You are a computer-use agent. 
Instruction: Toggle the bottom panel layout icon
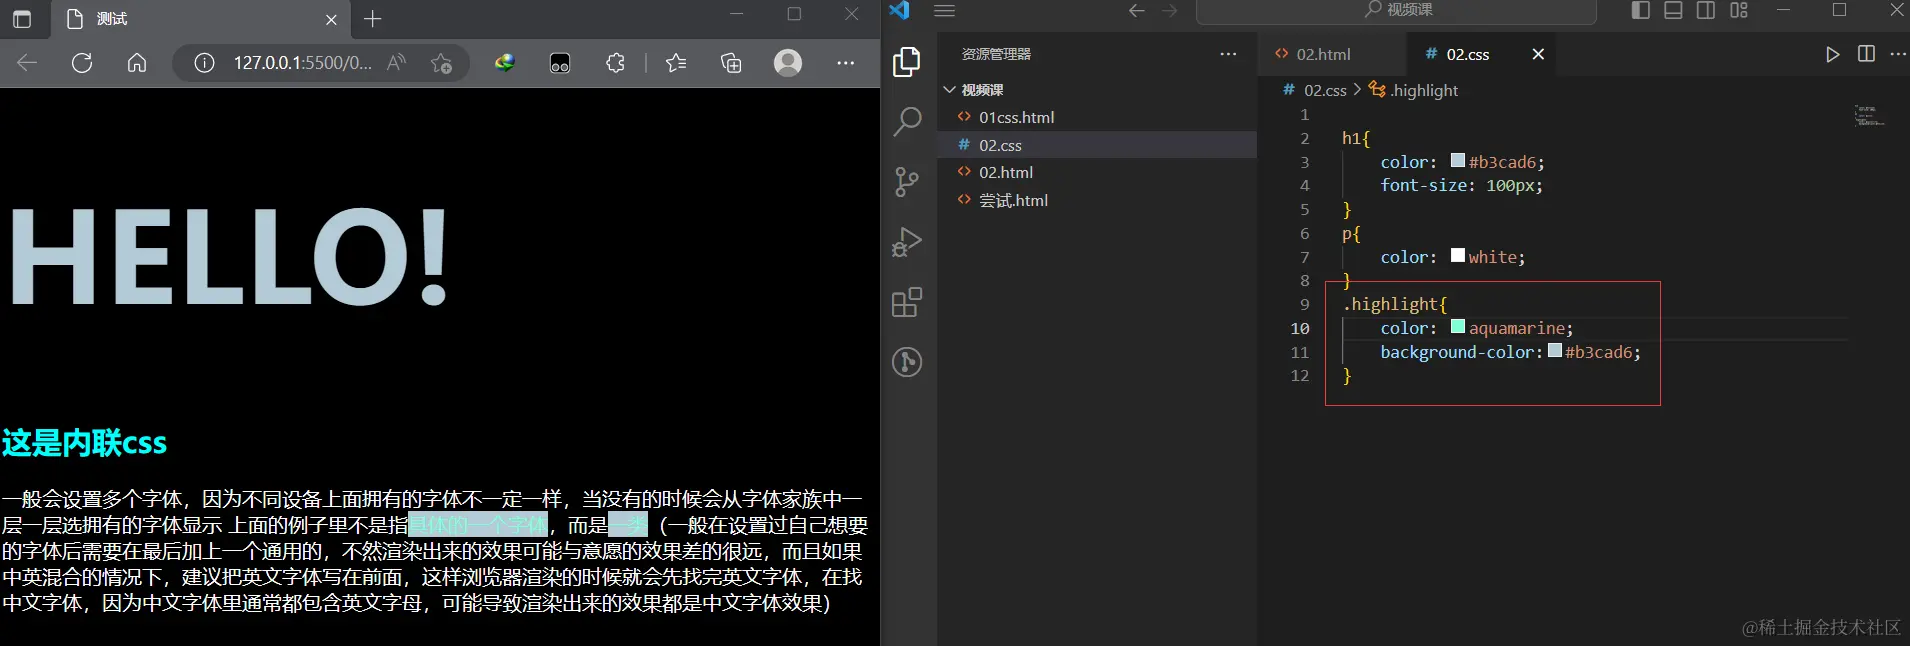click(1674, 10)
